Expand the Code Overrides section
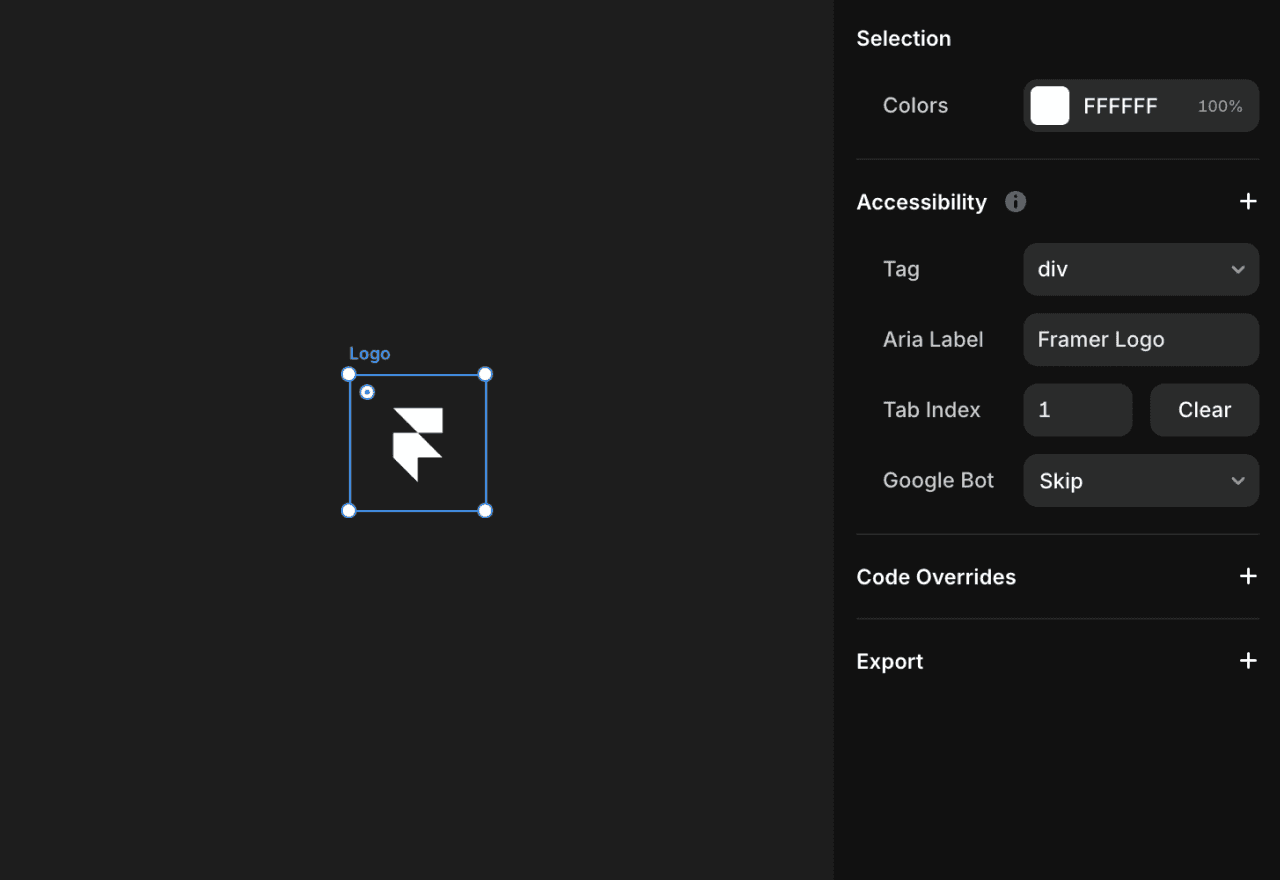The image size is (1280, 880). pos(1248,576)
